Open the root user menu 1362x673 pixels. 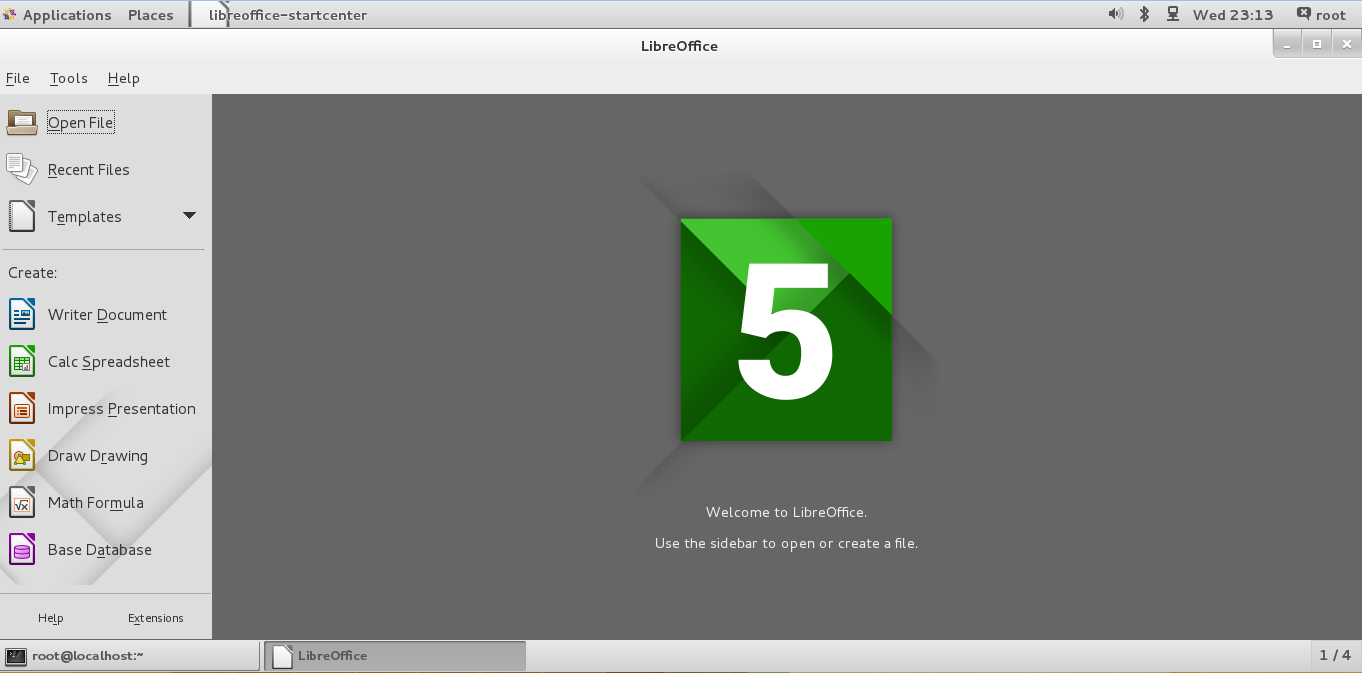[1331, 15]
